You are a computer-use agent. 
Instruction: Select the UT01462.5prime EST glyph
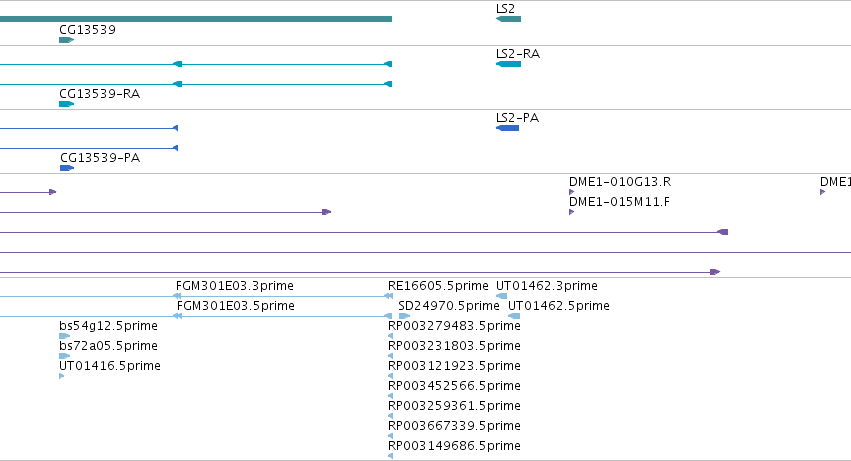(514, 316)
